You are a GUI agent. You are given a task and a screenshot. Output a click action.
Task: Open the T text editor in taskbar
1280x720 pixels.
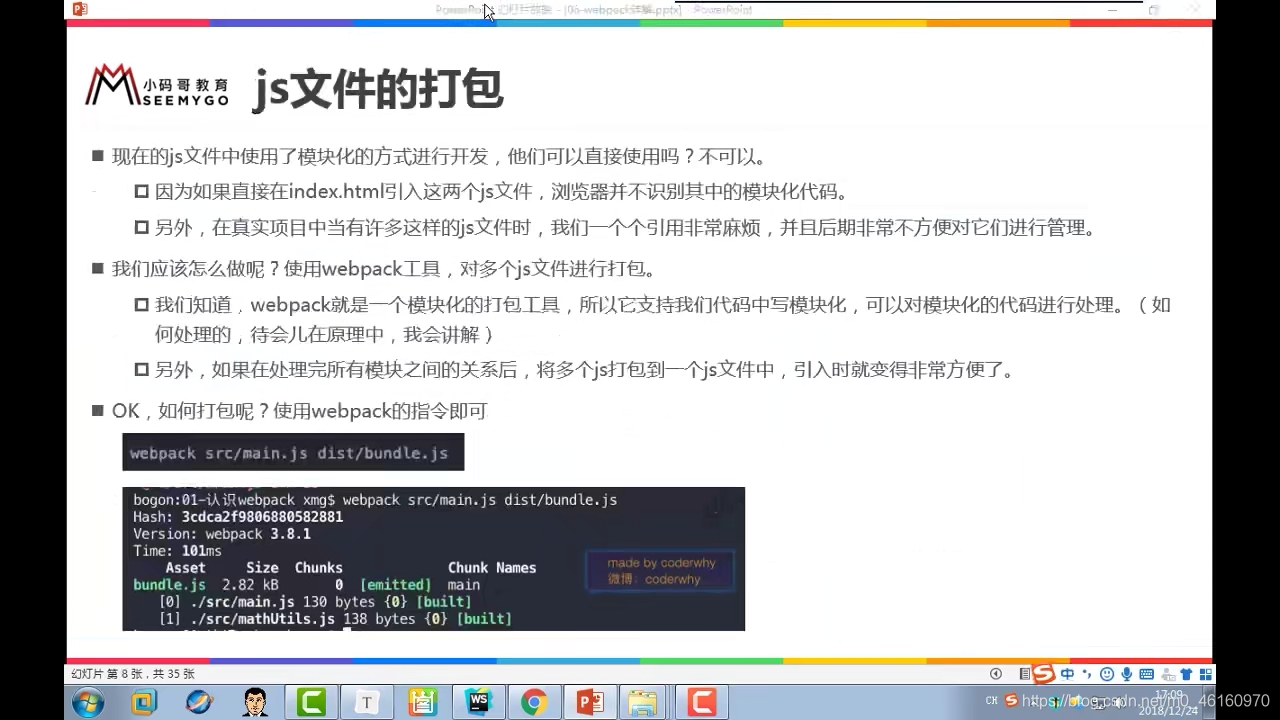tap(366, 703)
